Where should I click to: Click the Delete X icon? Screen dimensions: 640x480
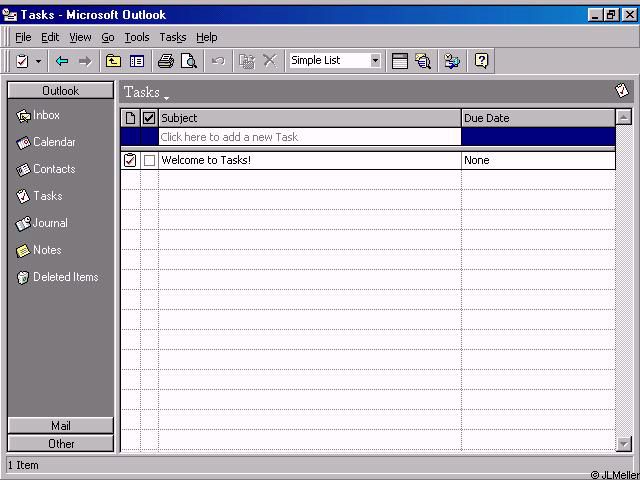click(x=270, y=61)
